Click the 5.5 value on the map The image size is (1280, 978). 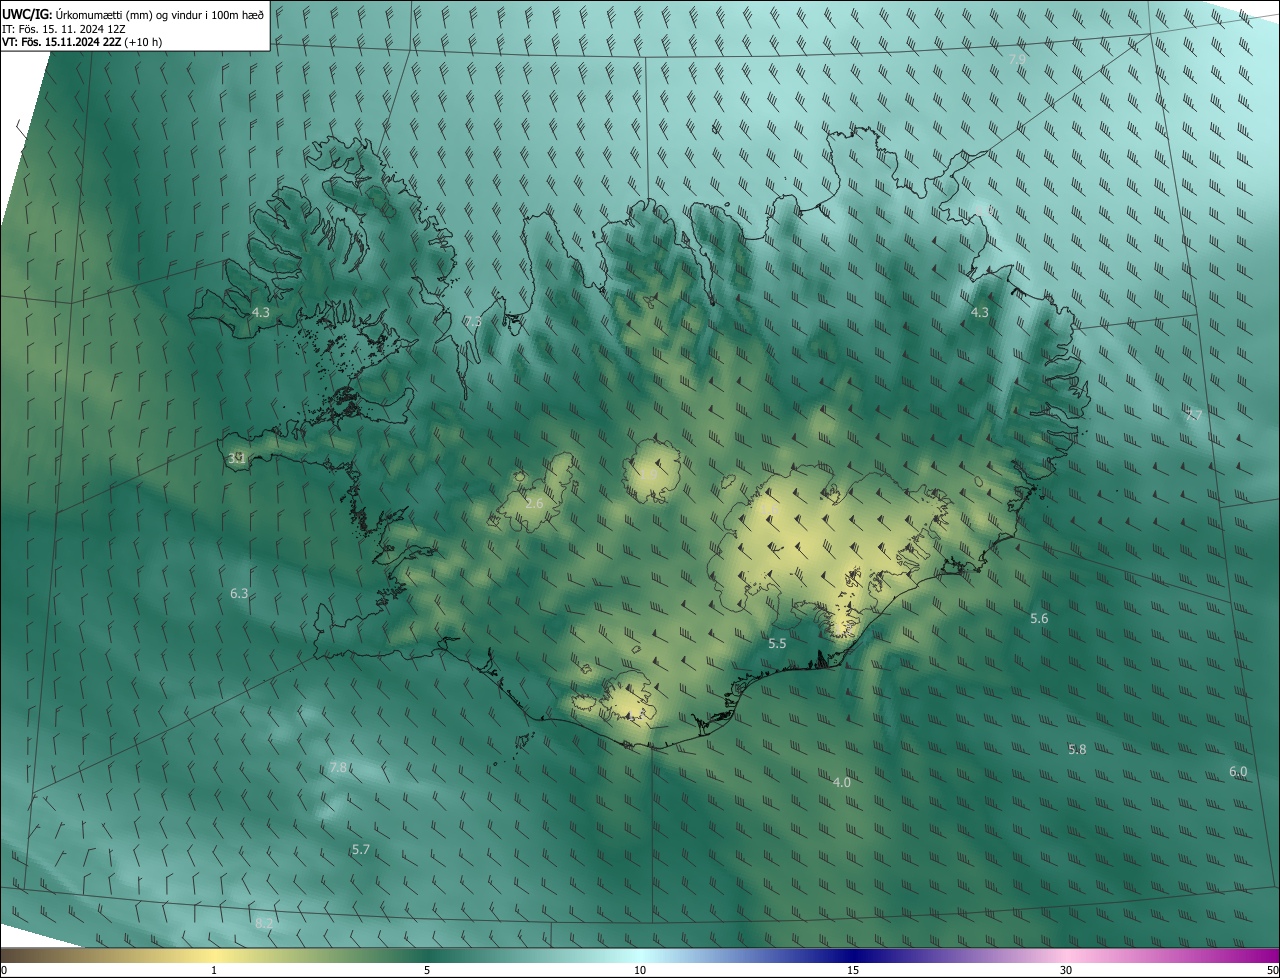(777, 644)
